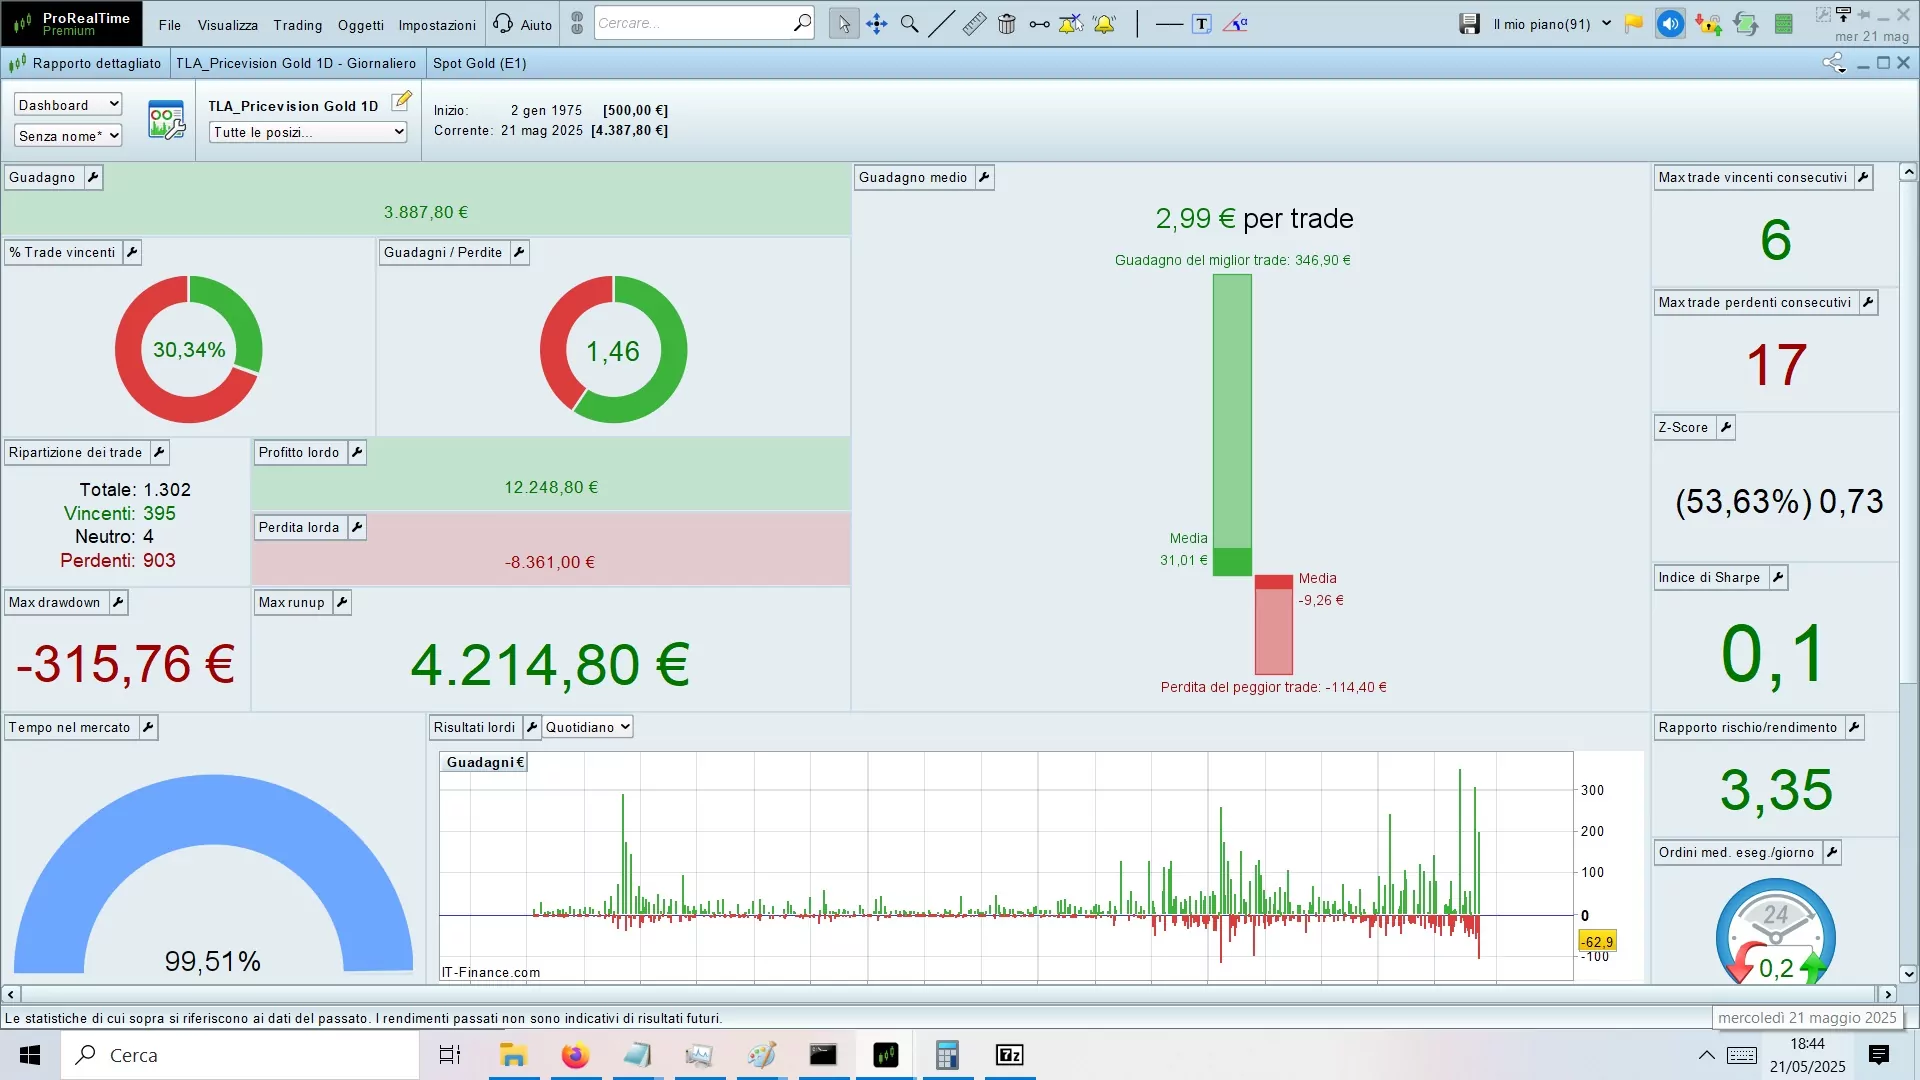Open the Impostazioni menu
The width and height of the screenshot is (1920, 1080).
point(437,25)
